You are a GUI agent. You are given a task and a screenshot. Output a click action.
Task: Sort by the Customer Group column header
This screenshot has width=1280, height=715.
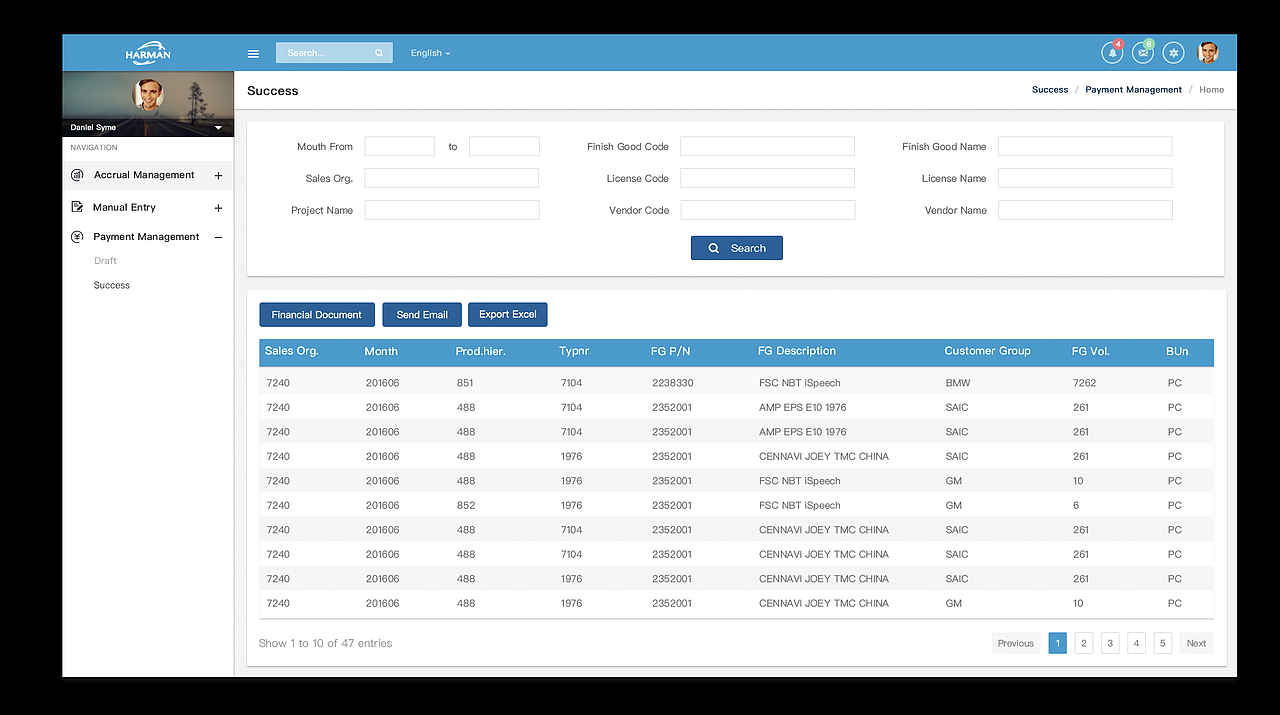988,351
